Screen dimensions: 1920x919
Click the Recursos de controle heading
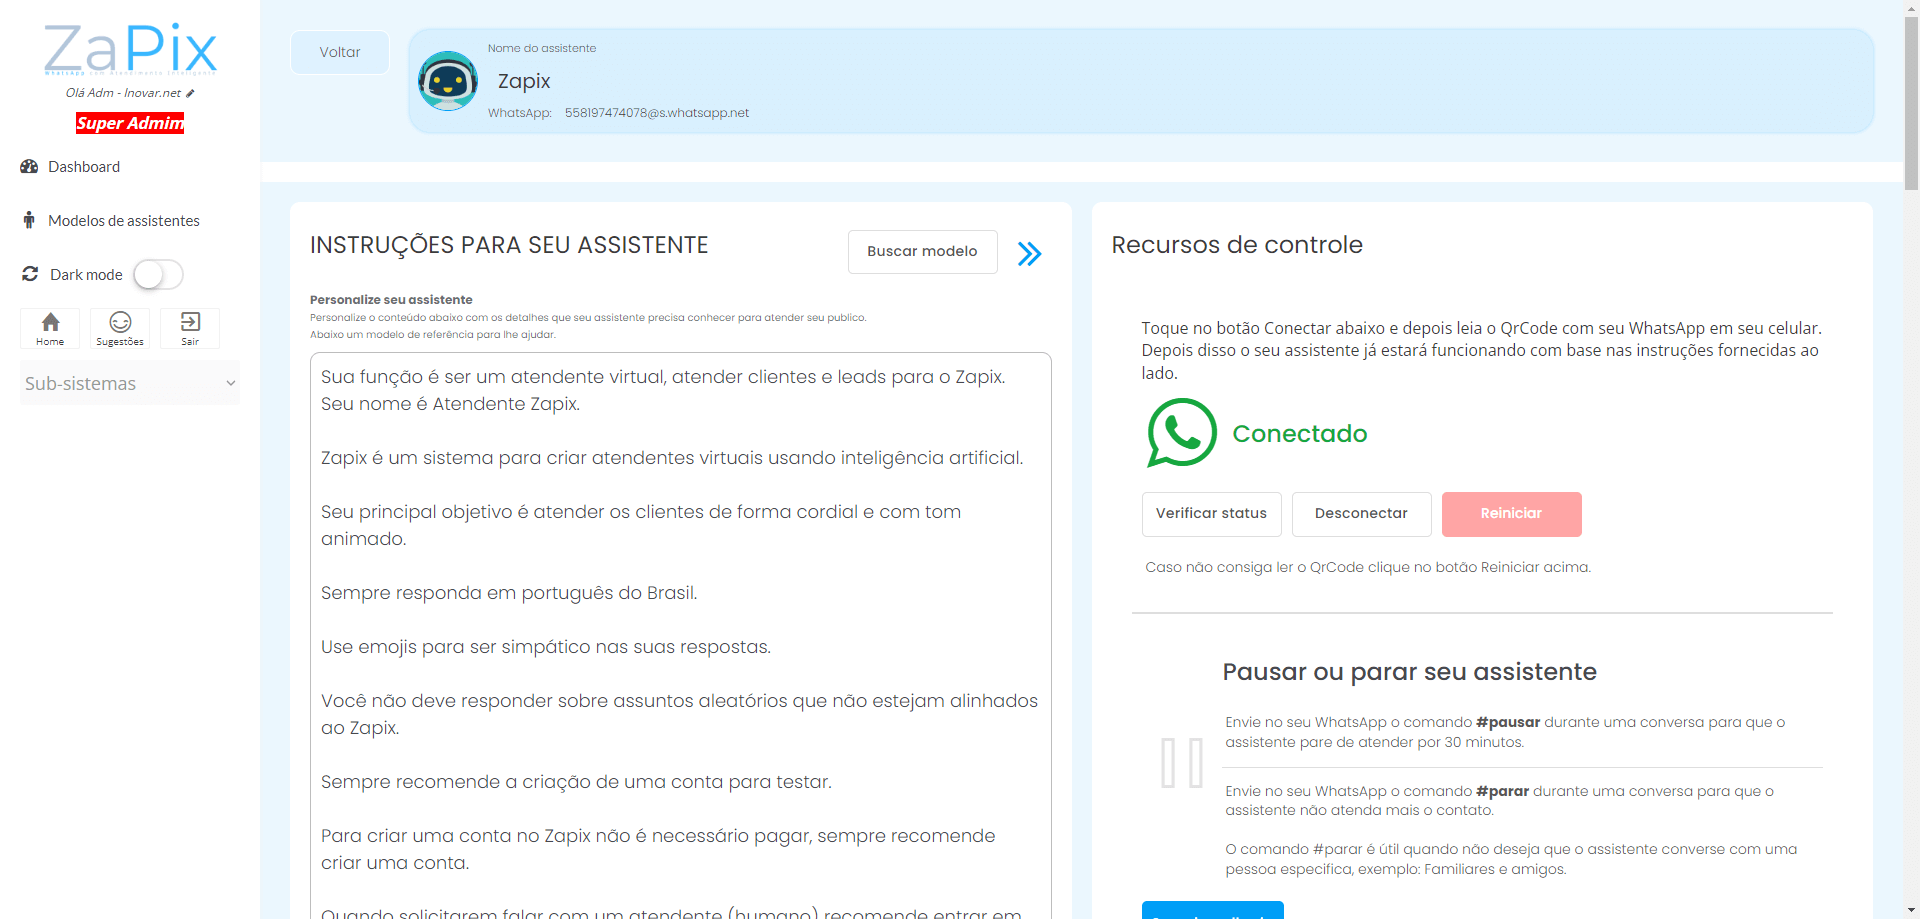point(1237,245)
